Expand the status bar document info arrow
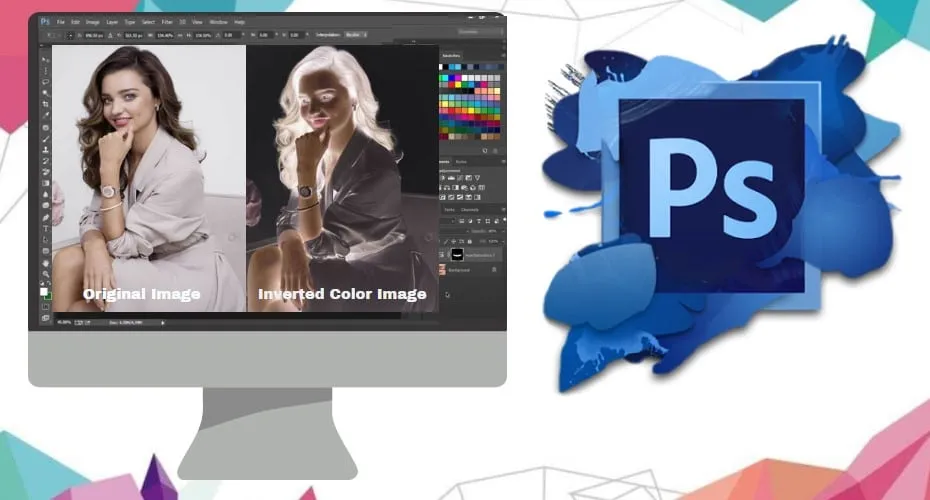This screenshot has height=500, width=930. 163,323
